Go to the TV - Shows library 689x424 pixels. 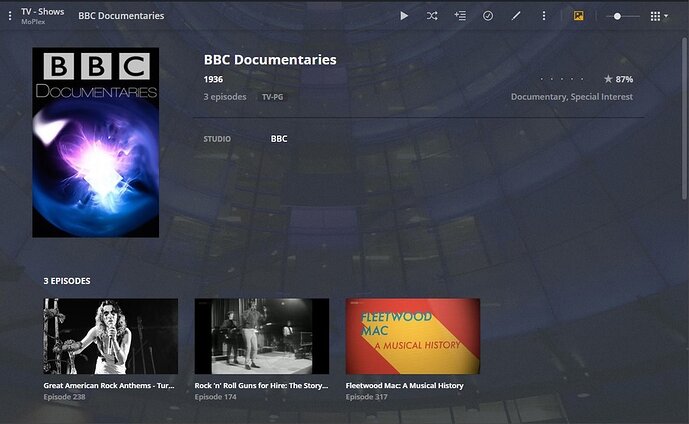click(43, 11)
